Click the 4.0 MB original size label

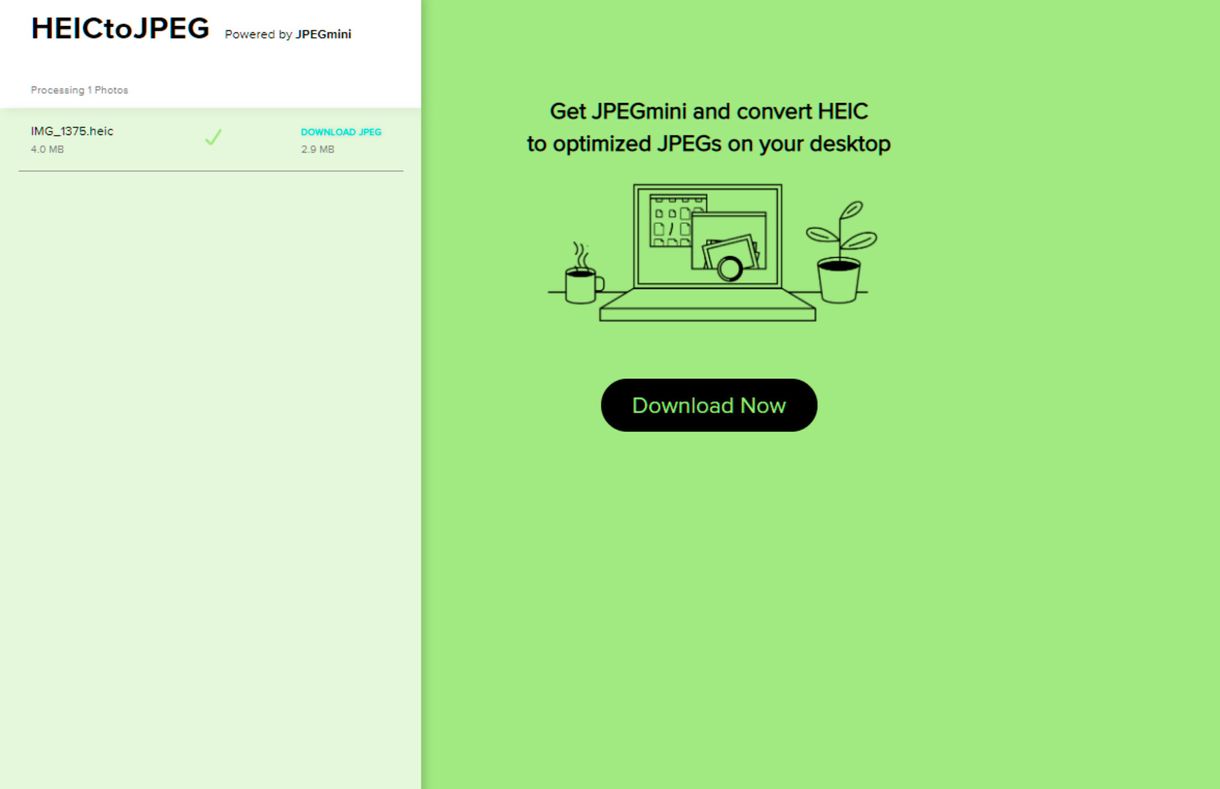click(x=46, y=149)
